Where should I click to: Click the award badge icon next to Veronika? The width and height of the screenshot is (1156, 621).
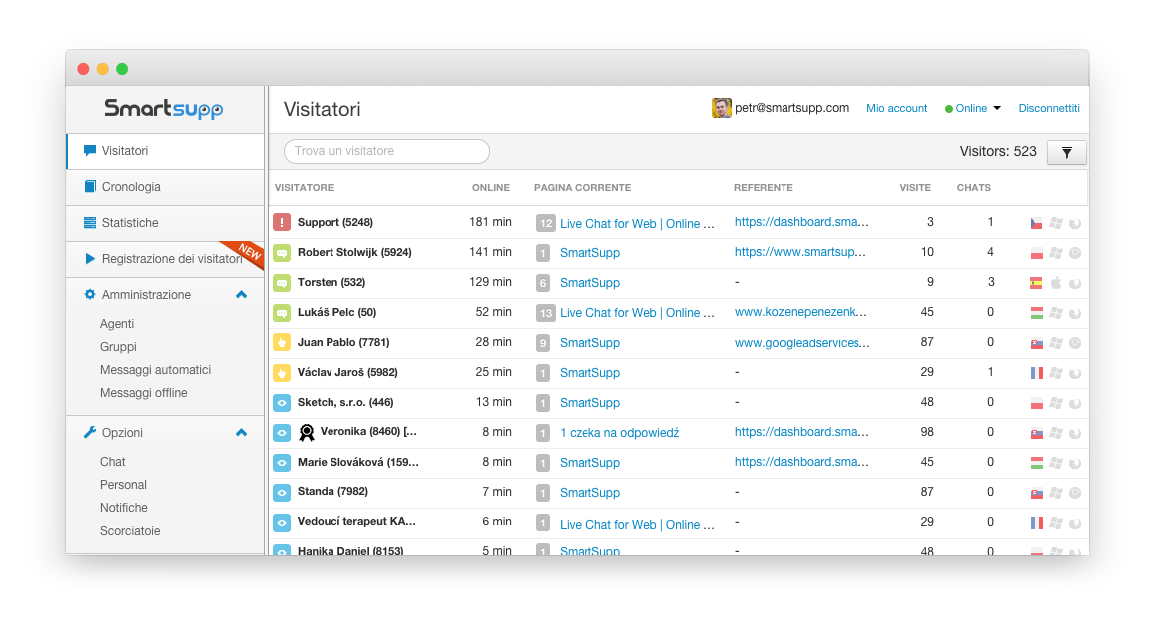(x=307, y=433)
